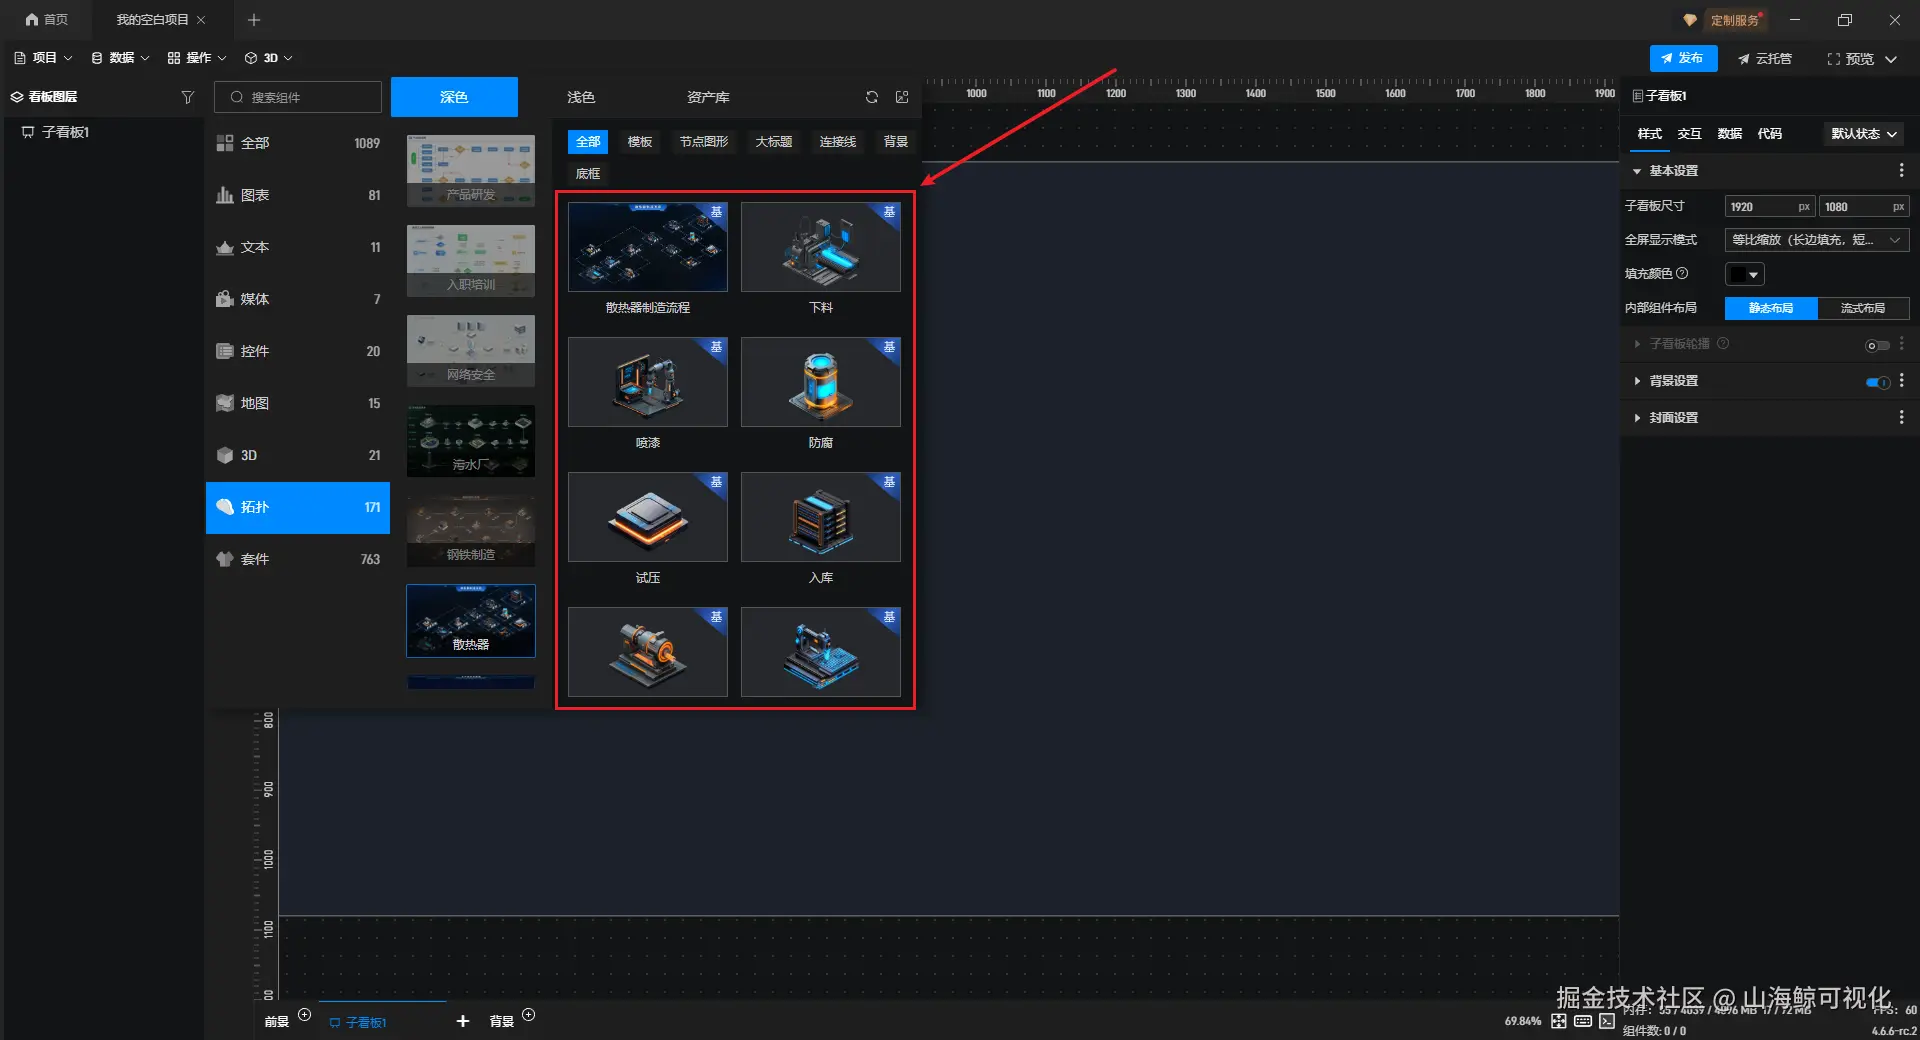The image size is (1920, 1040).
Task: Filter topology by 模板
Action: click(640, 142)
